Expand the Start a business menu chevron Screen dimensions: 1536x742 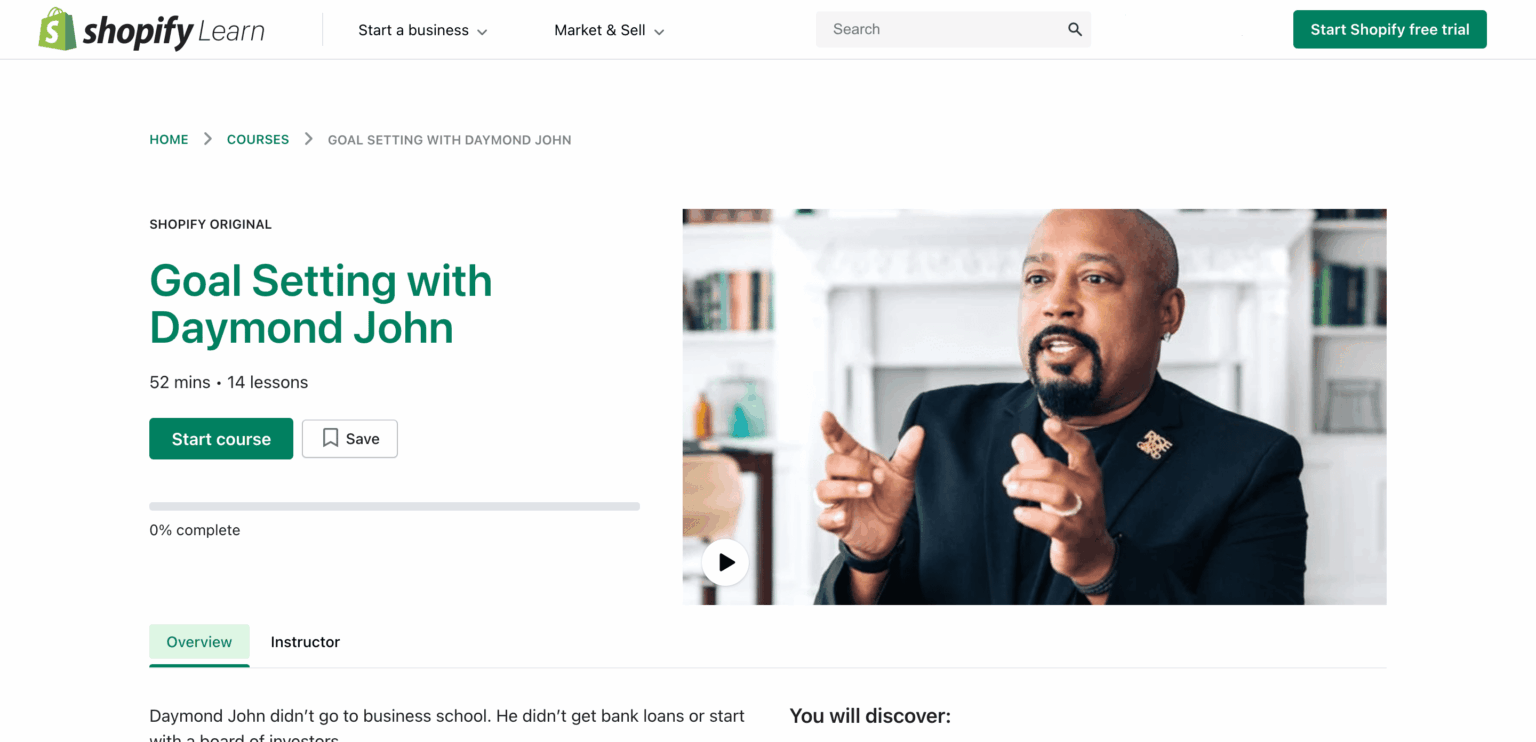[484, 31]
